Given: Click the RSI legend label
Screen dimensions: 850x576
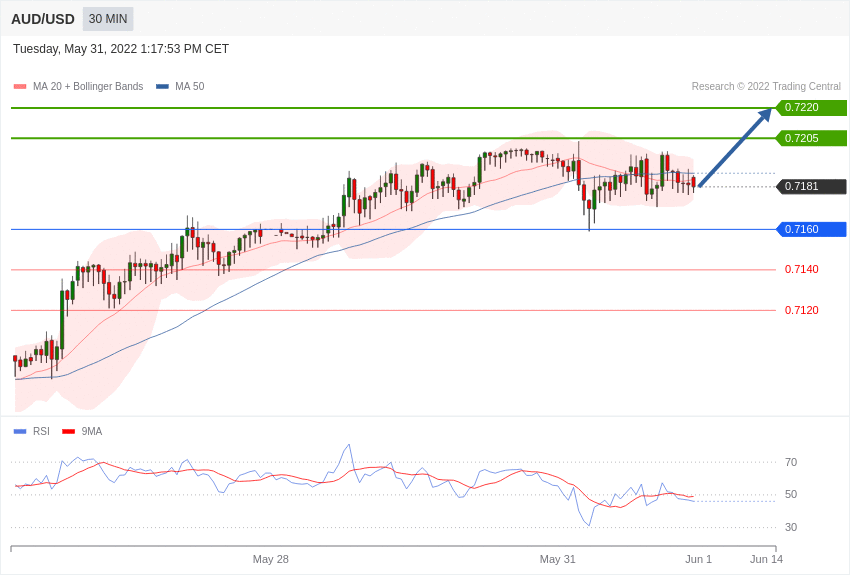Looking at the screenshot, I should pos(41,431).
